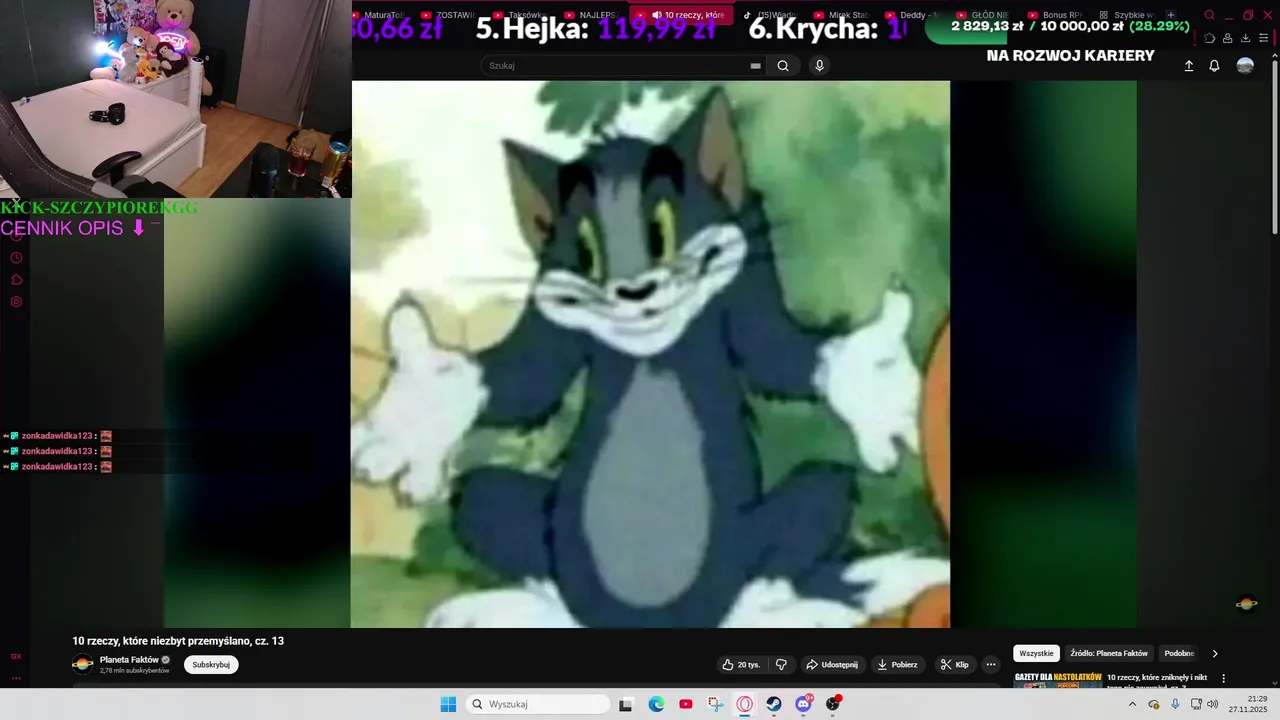Image resolution: width=1280 pixels, height=720 pixels.
Task: Click the Klip button
Action: point(955,664)
